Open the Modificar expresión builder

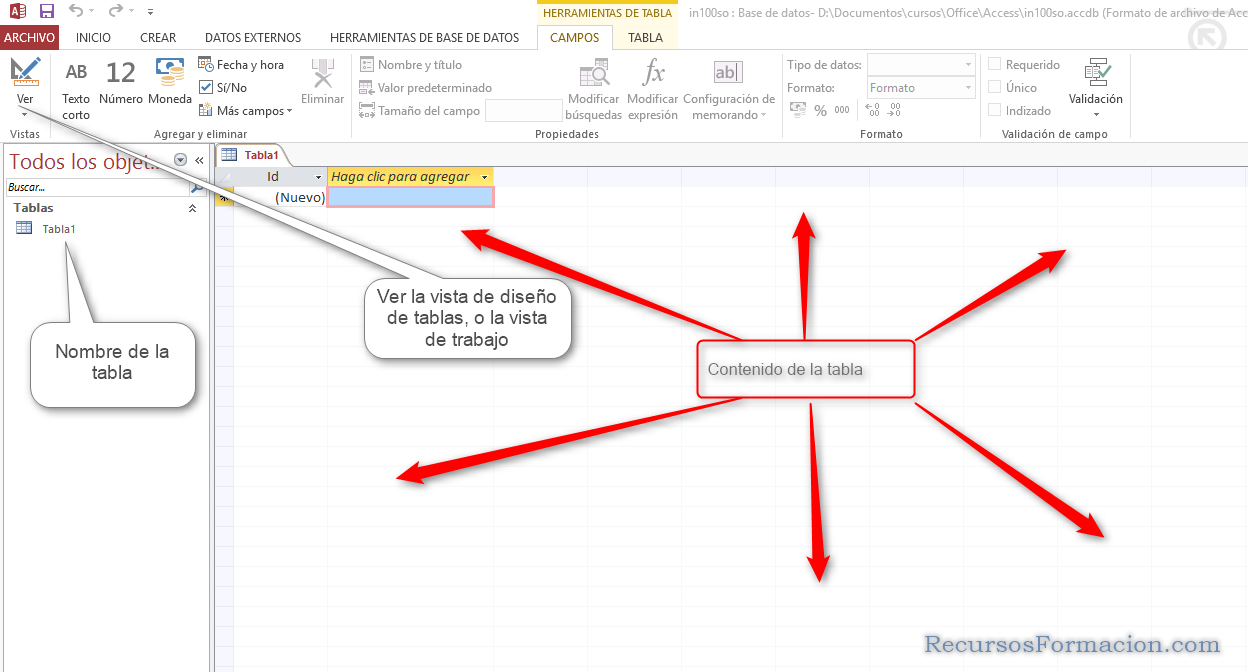click(652, 85)
